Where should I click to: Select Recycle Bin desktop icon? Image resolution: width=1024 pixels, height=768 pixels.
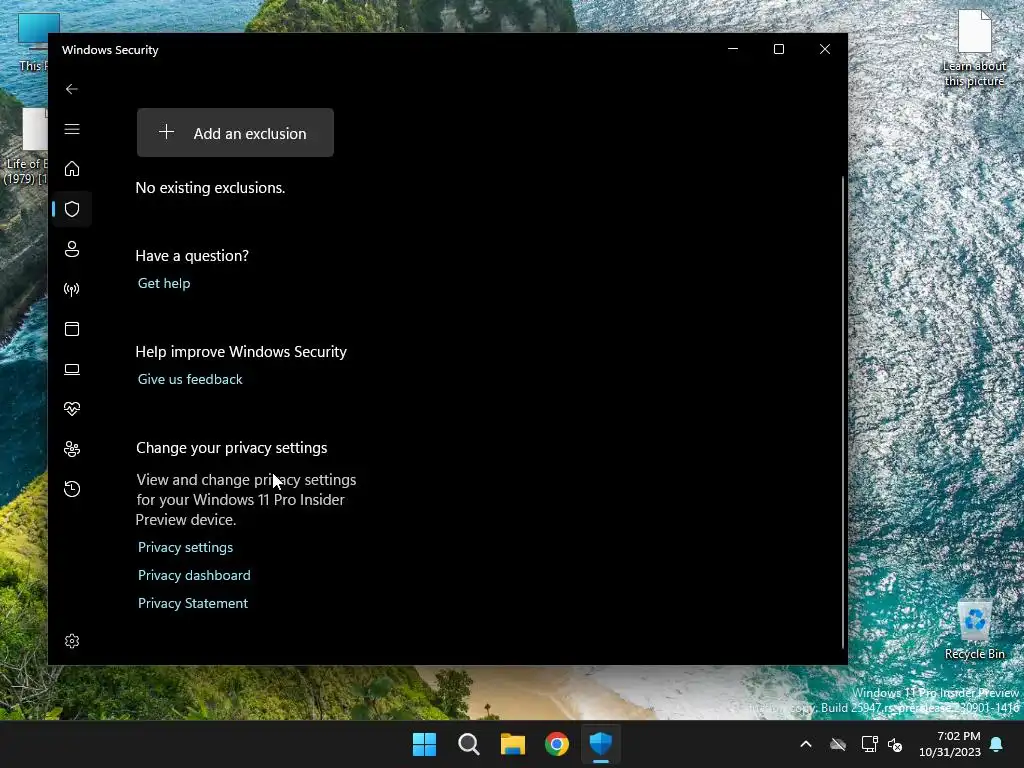(974, 629)
